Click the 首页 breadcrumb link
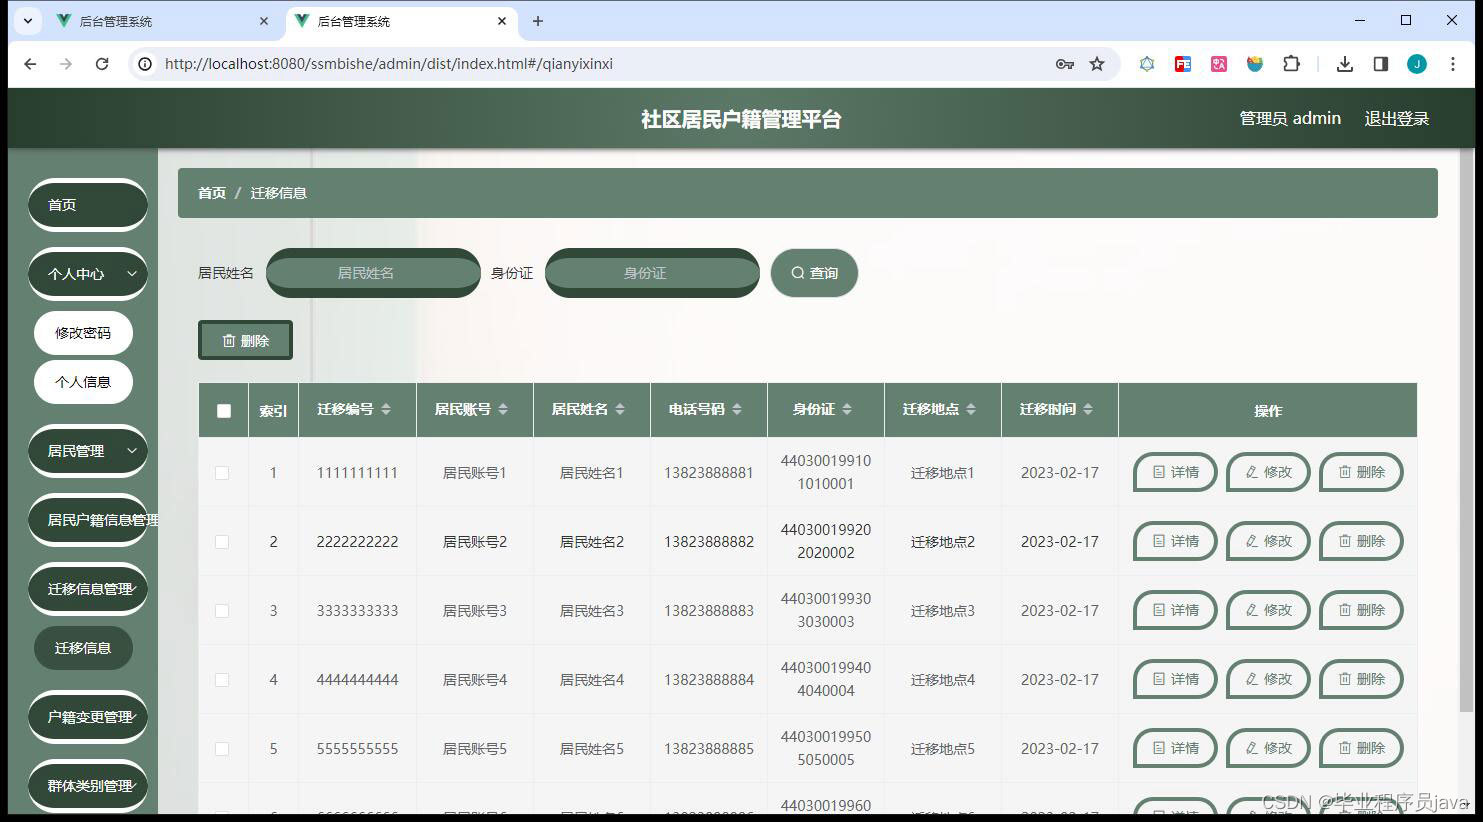 [212, 193]
